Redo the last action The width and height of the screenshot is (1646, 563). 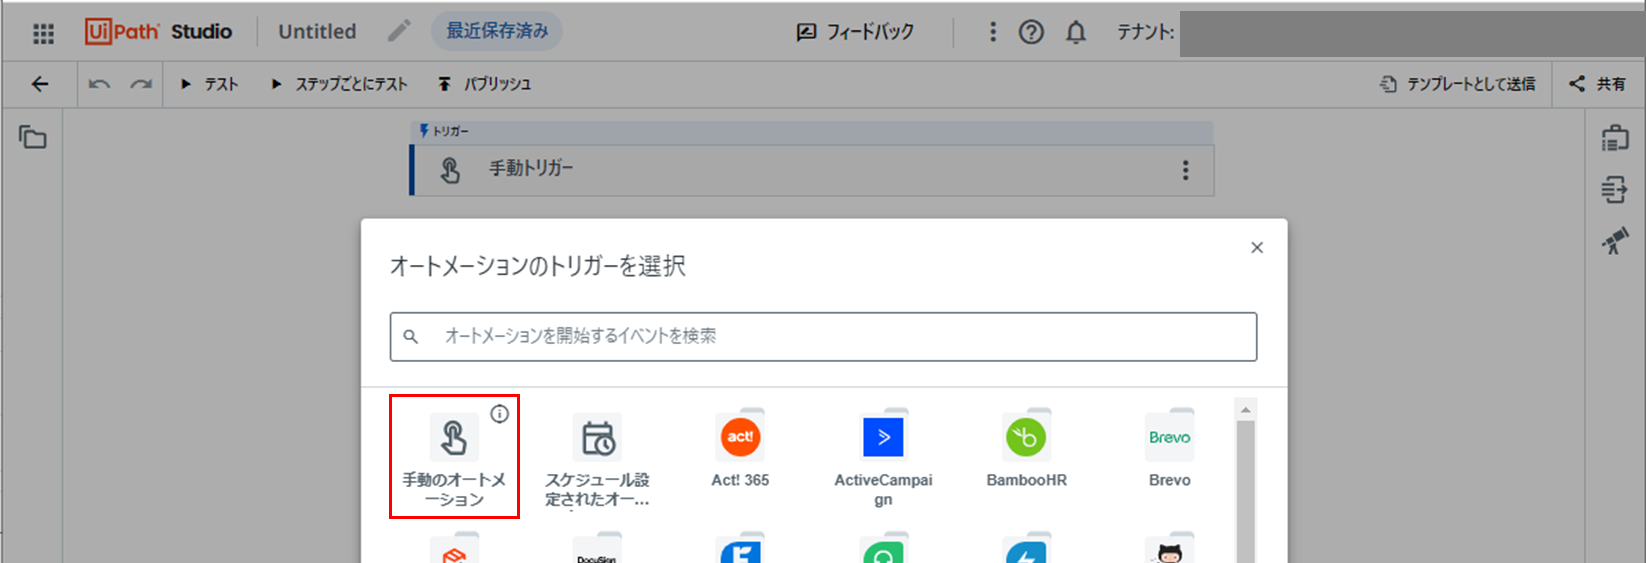[141, 84]
